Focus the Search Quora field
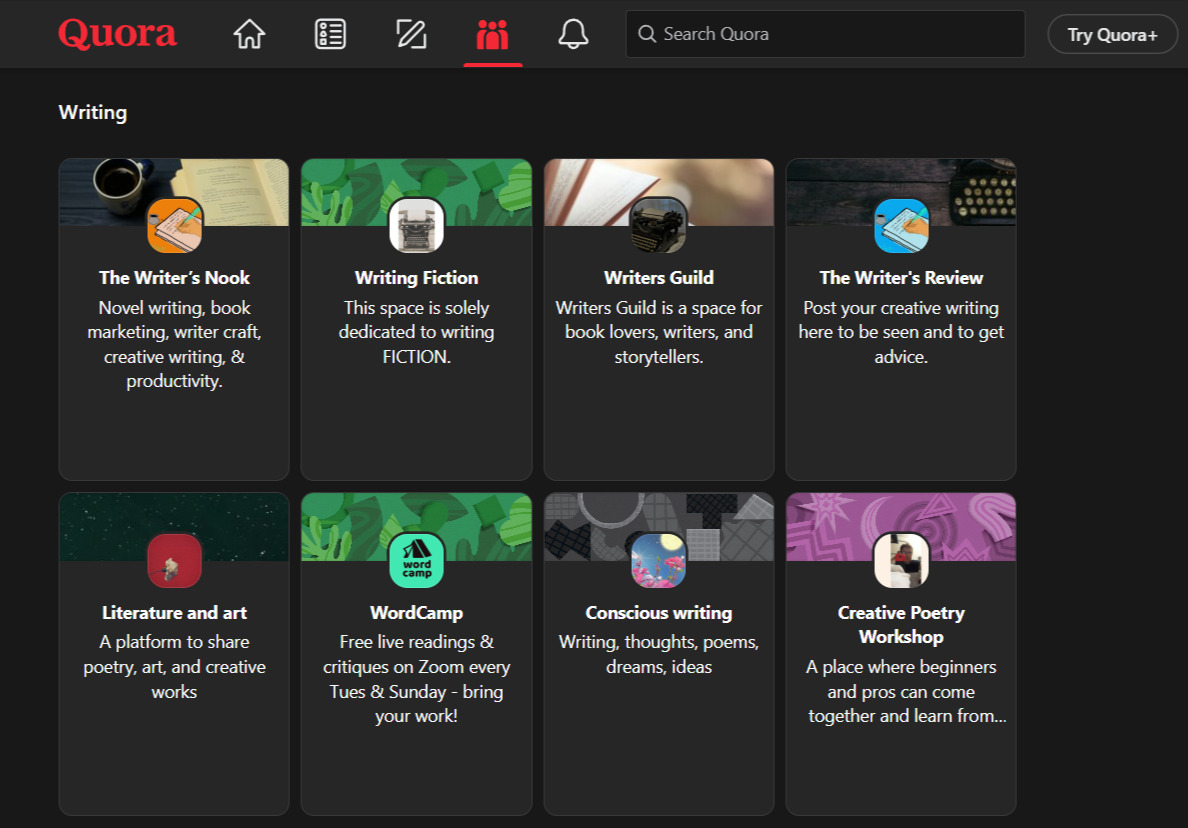This screenshot has height=828, width=1188. 825,34
